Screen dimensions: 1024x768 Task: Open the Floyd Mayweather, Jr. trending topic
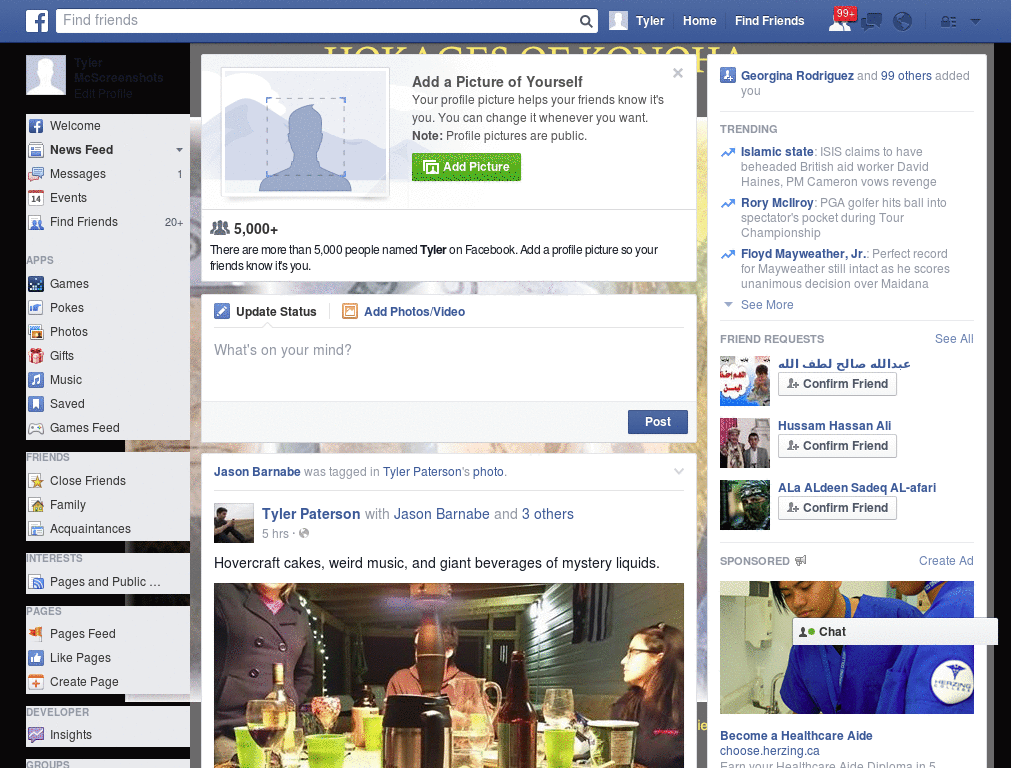click(803, 253)
